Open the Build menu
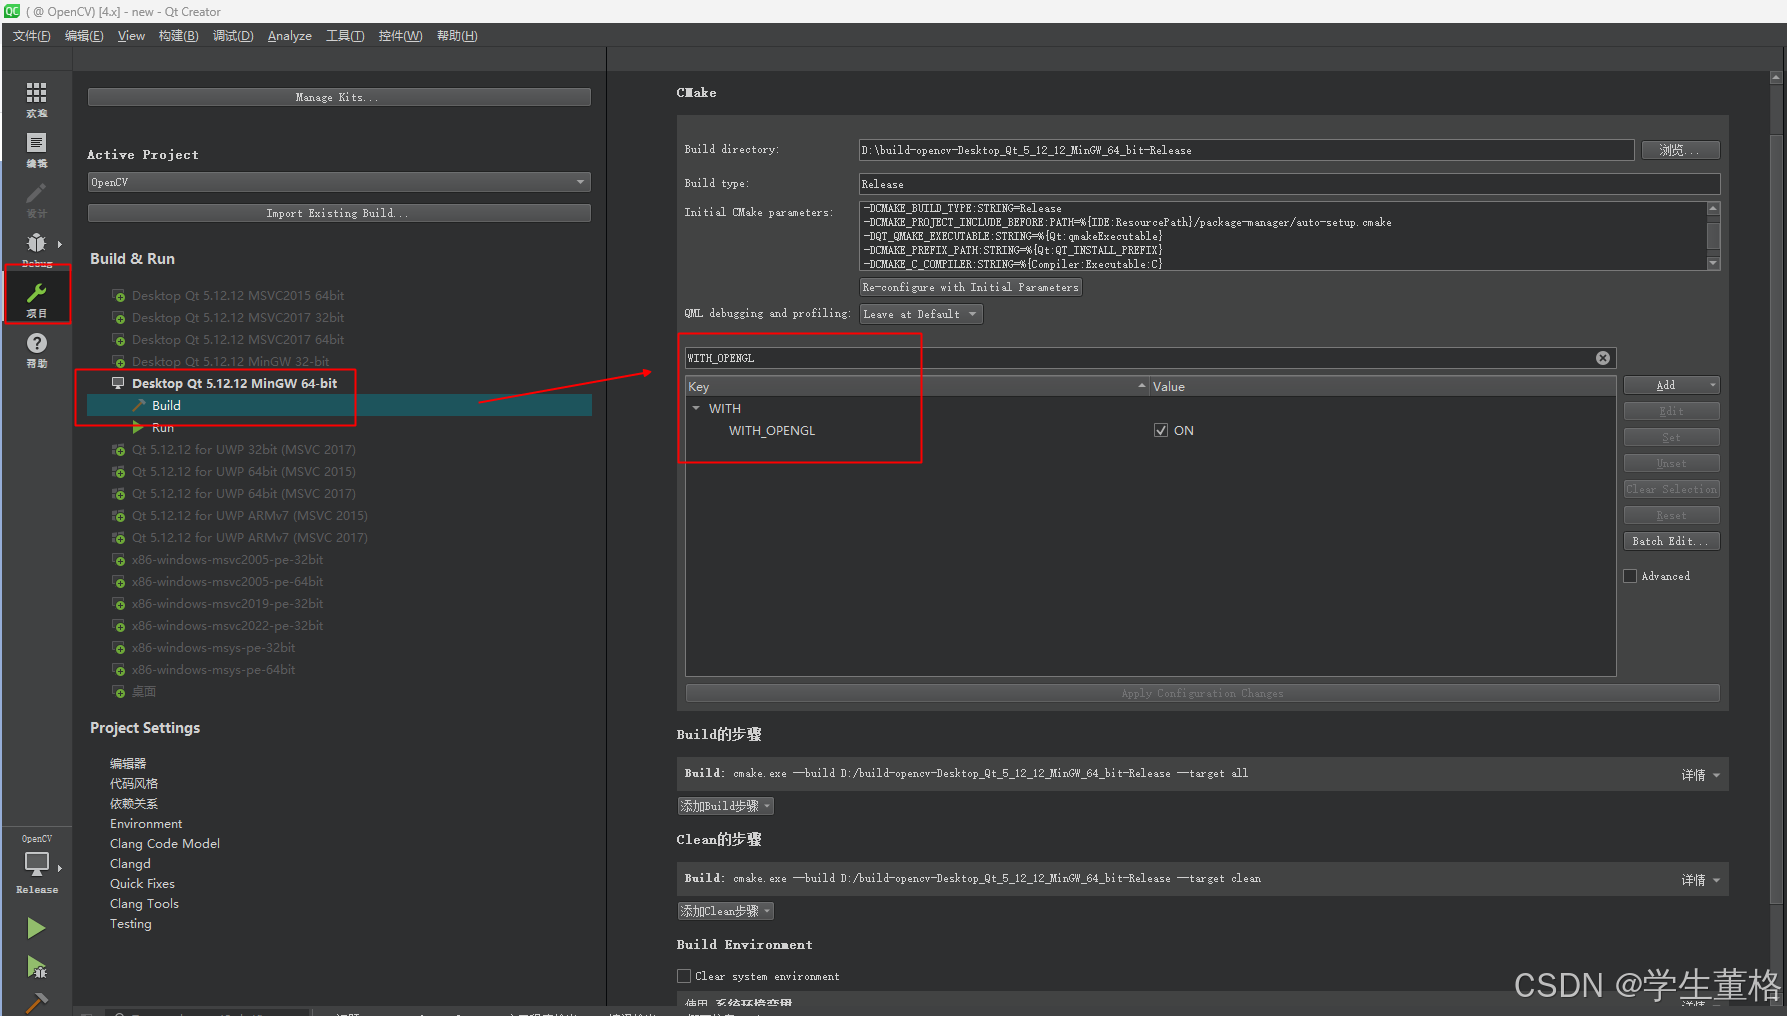 tap(179, 36)
